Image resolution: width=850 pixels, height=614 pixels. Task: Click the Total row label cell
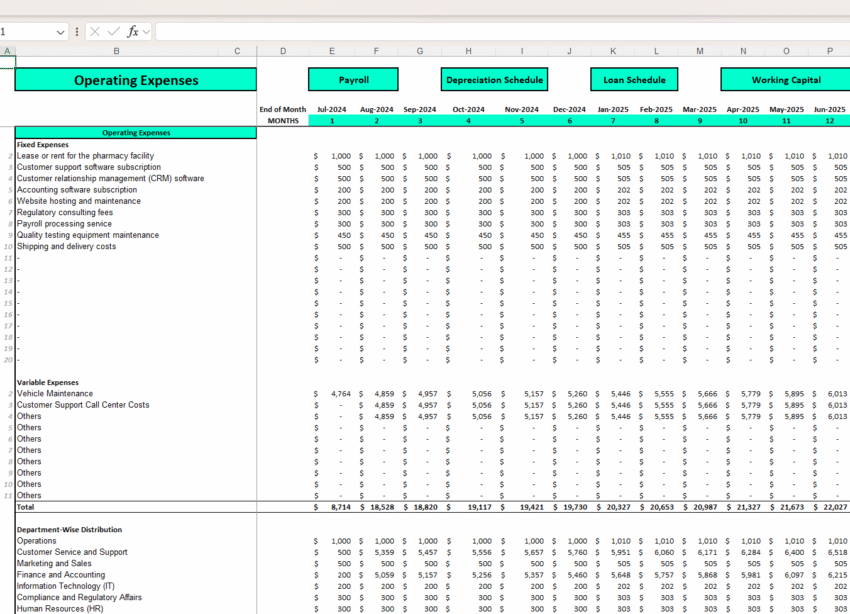click(28, 508)
